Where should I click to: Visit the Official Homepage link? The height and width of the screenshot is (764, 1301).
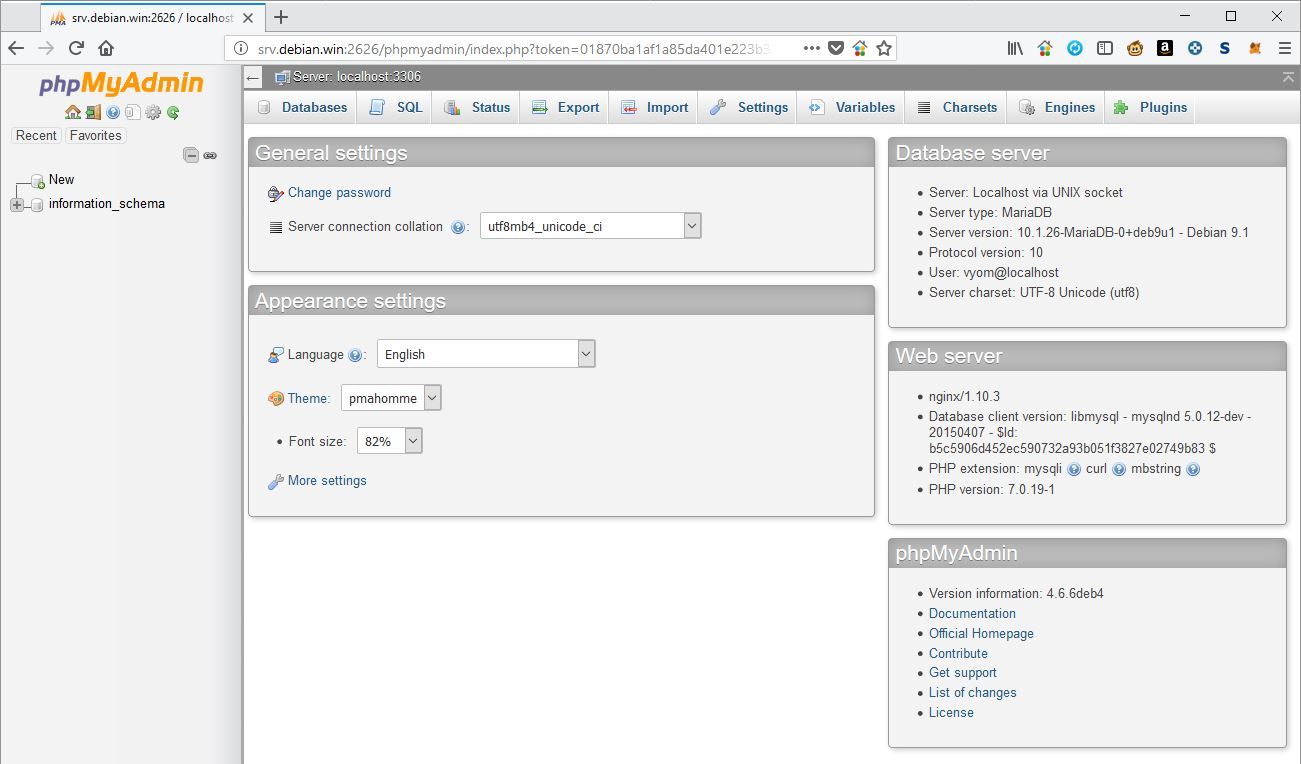pyautogui.click(x=981, y=634)
